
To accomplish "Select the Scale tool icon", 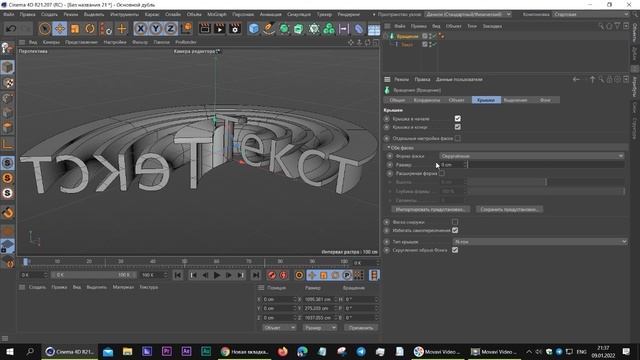I will 75,29.
